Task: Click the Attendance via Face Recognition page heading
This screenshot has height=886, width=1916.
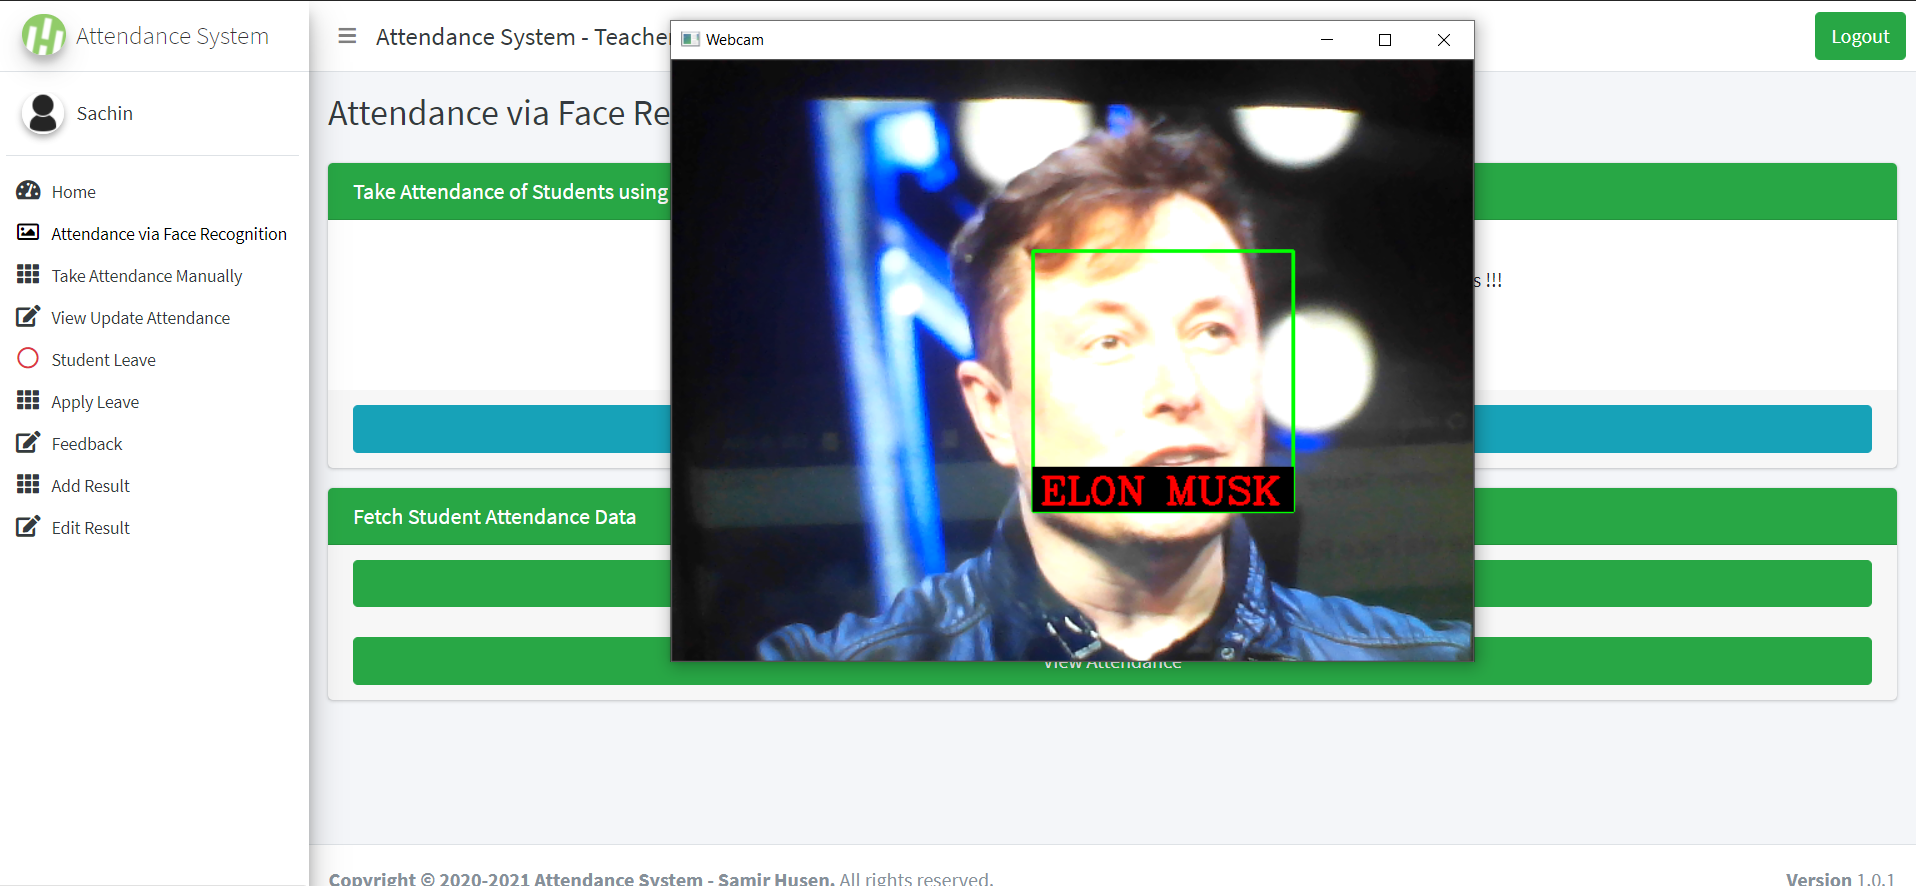Action: tap(499, 113)
